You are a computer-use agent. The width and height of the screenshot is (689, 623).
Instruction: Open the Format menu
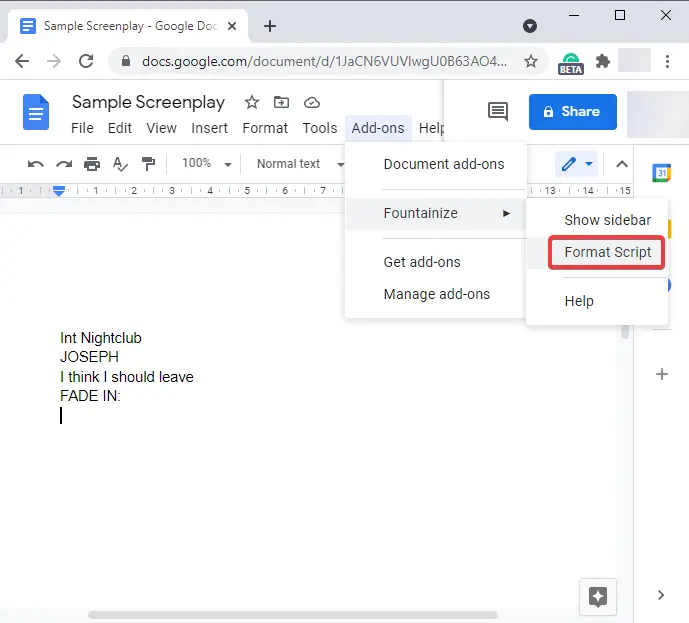click(x=265, y=128)
